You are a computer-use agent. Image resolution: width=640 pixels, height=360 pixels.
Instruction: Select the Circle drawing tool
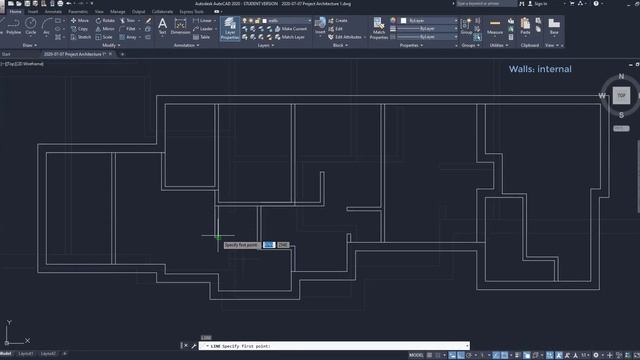tap(31, 27)
